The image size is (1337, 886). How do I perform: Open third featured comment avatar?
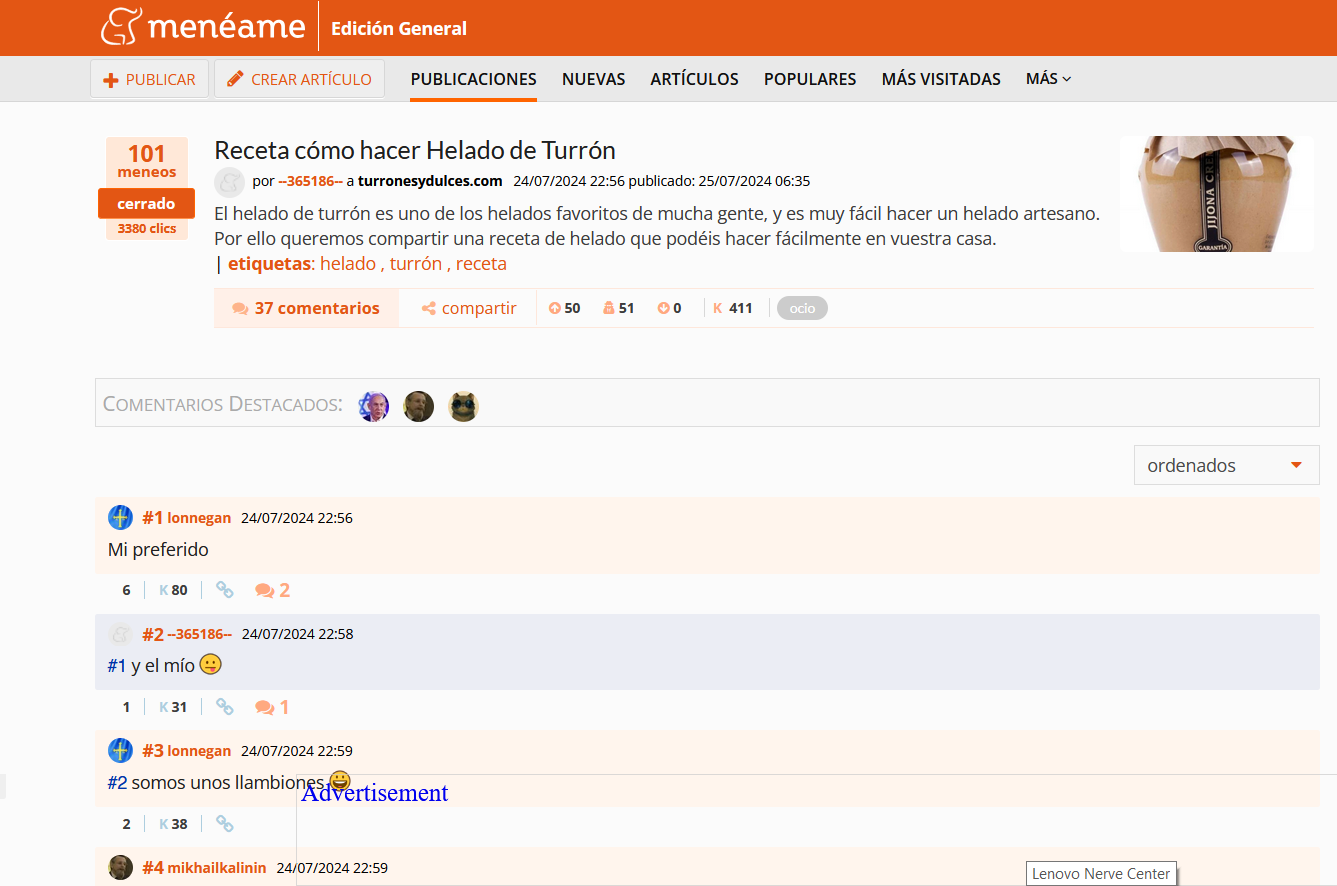463,406
